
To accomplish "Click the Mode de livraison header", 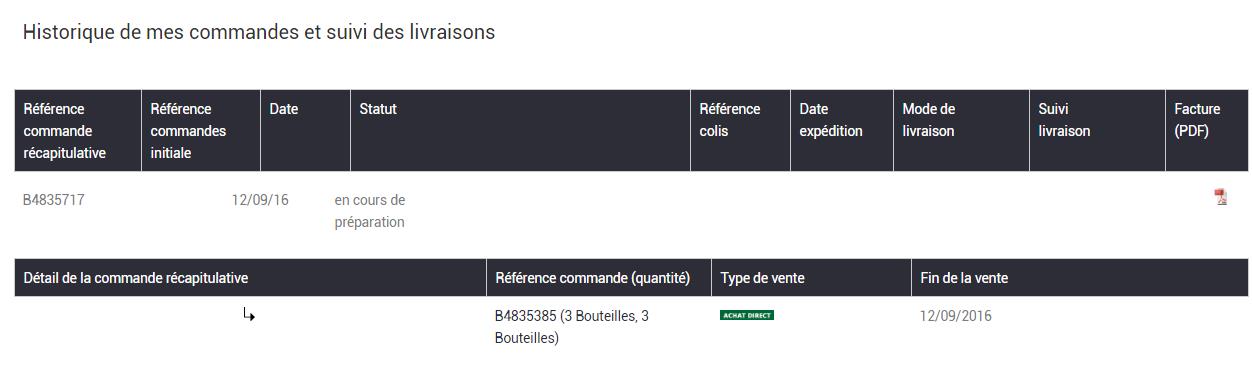I will (x=929, y=120).
